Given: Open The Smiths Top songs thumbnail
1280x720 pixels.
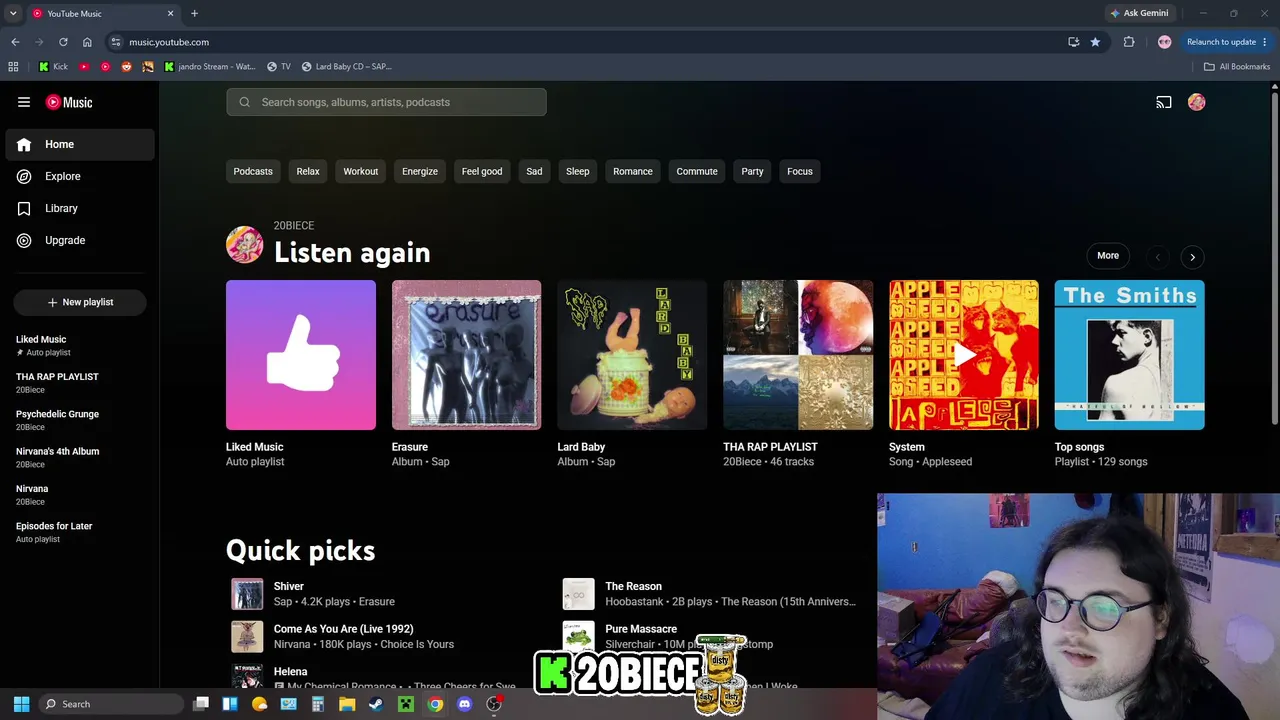Looking at the screenshot, I should point(1130,355).
